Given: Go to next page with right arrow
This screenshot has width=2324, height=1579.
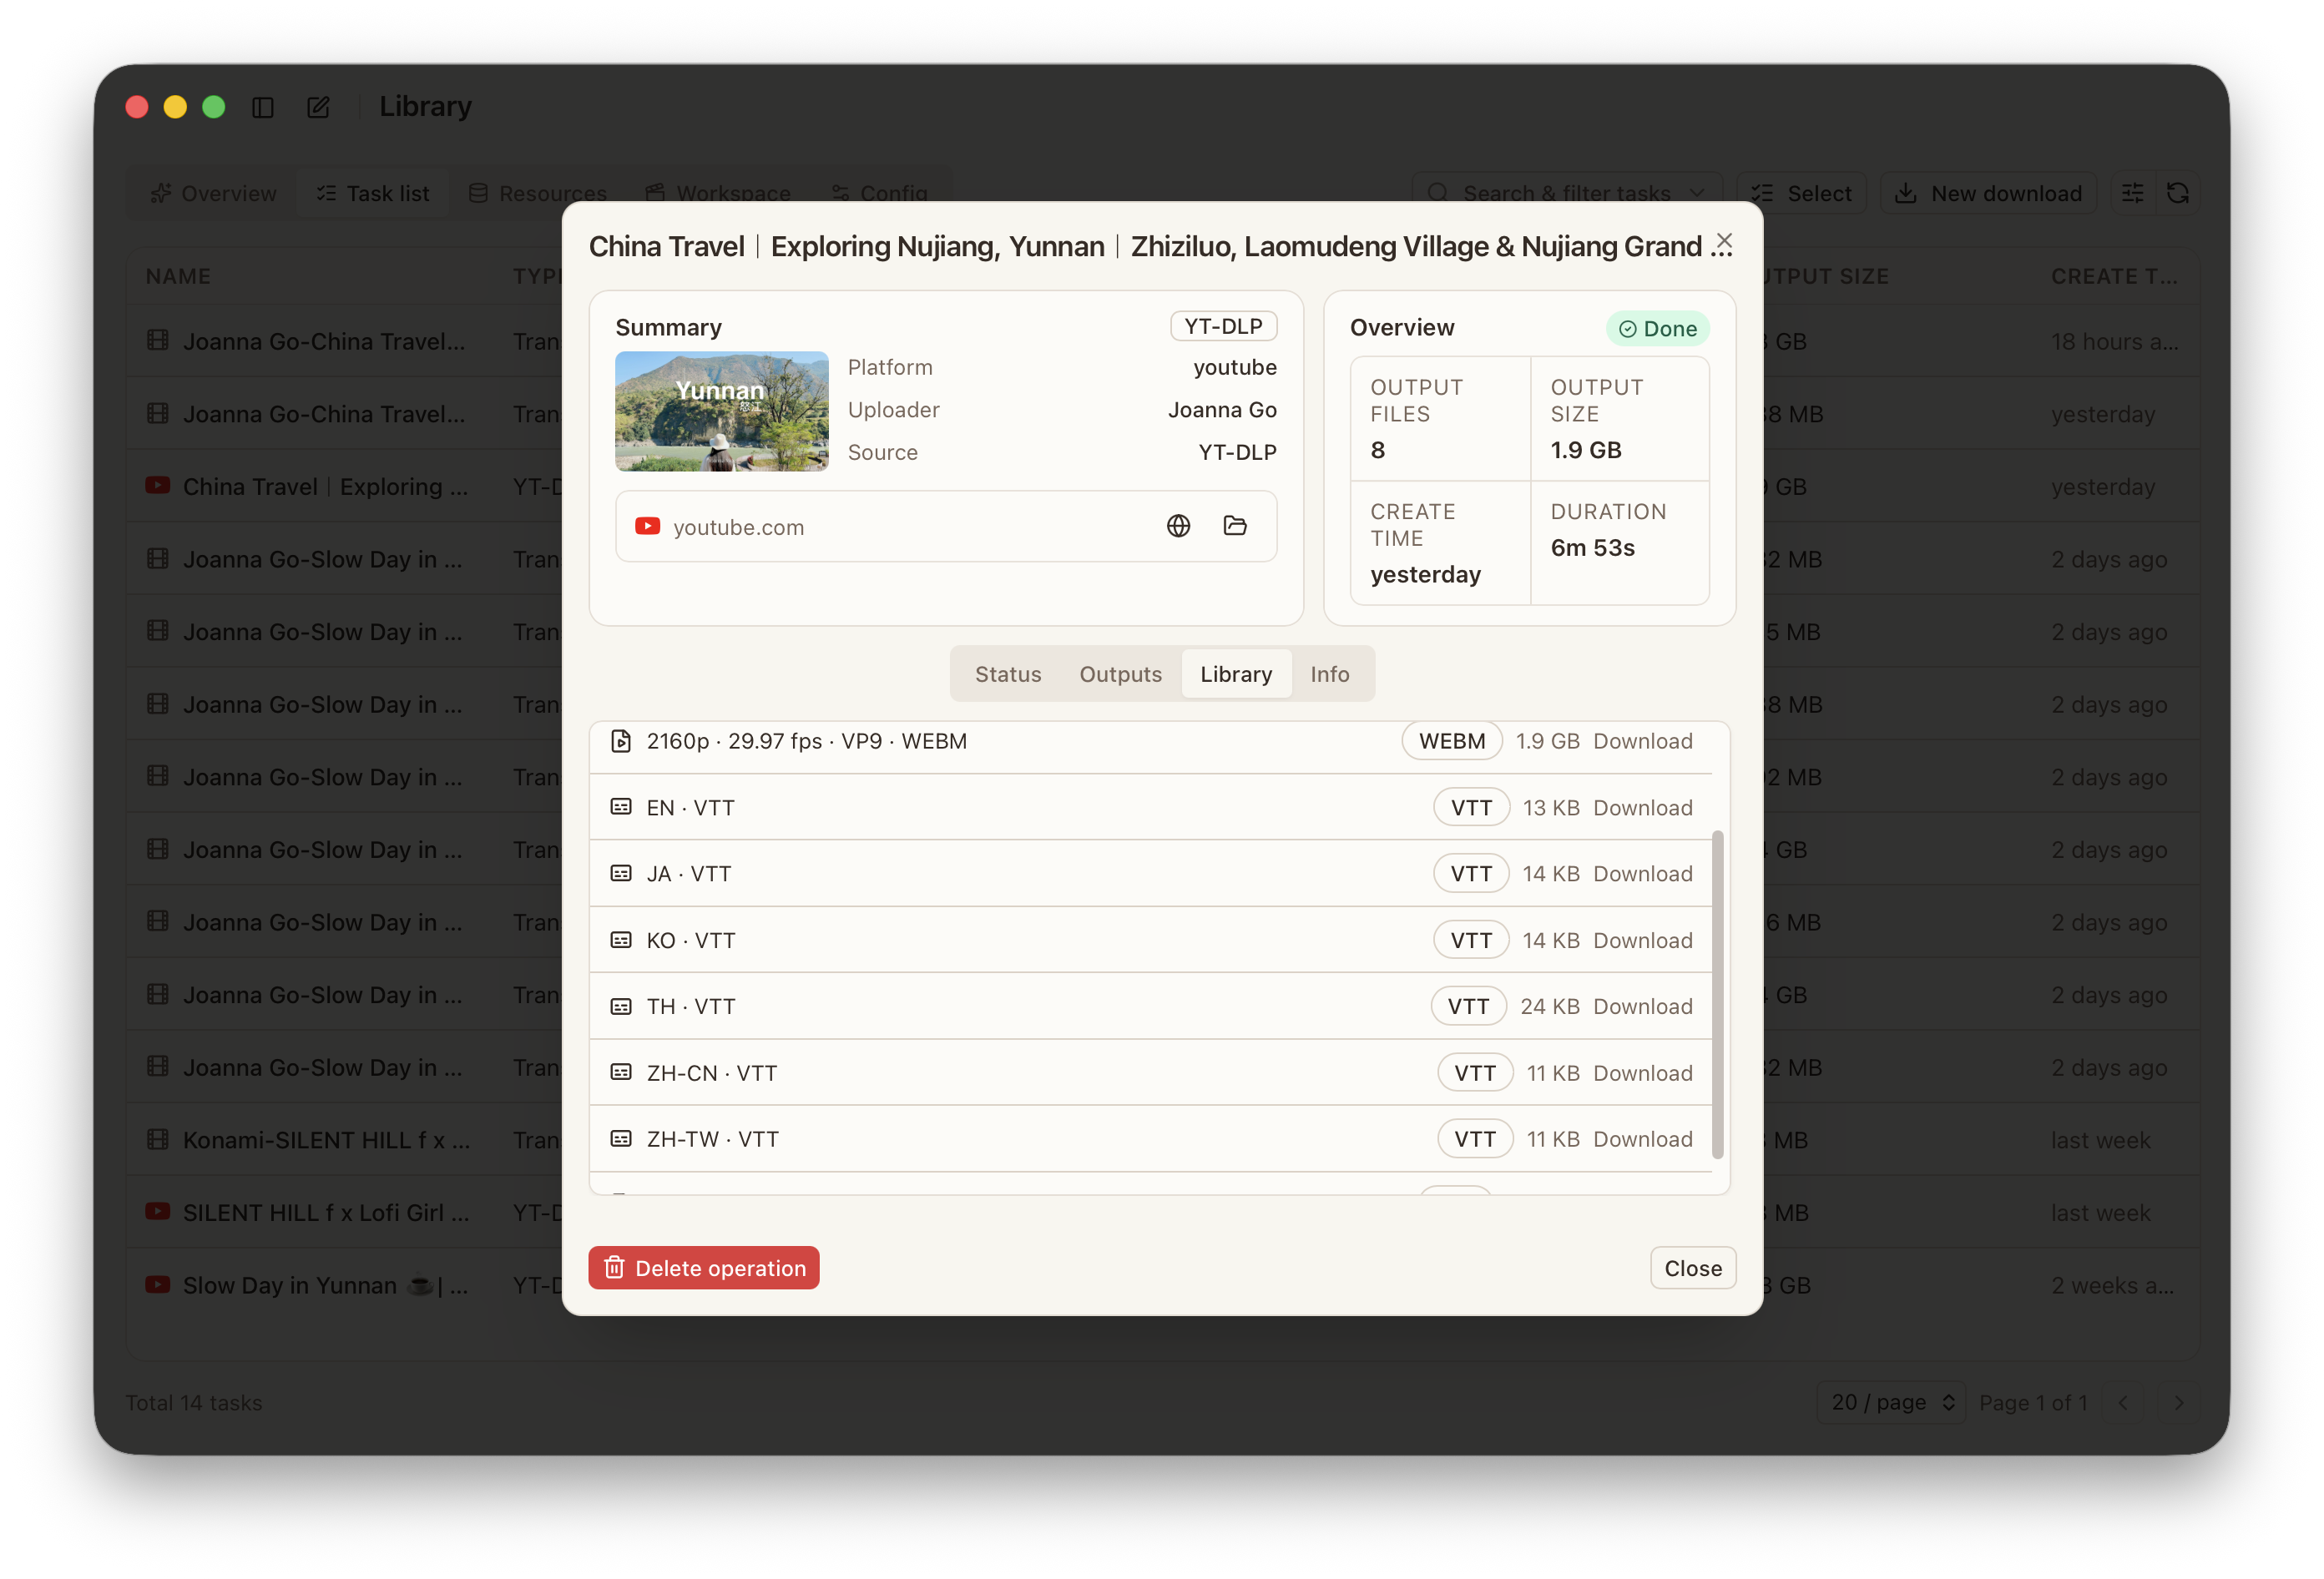Looking at the screenshot, I should [2180, 1402].
